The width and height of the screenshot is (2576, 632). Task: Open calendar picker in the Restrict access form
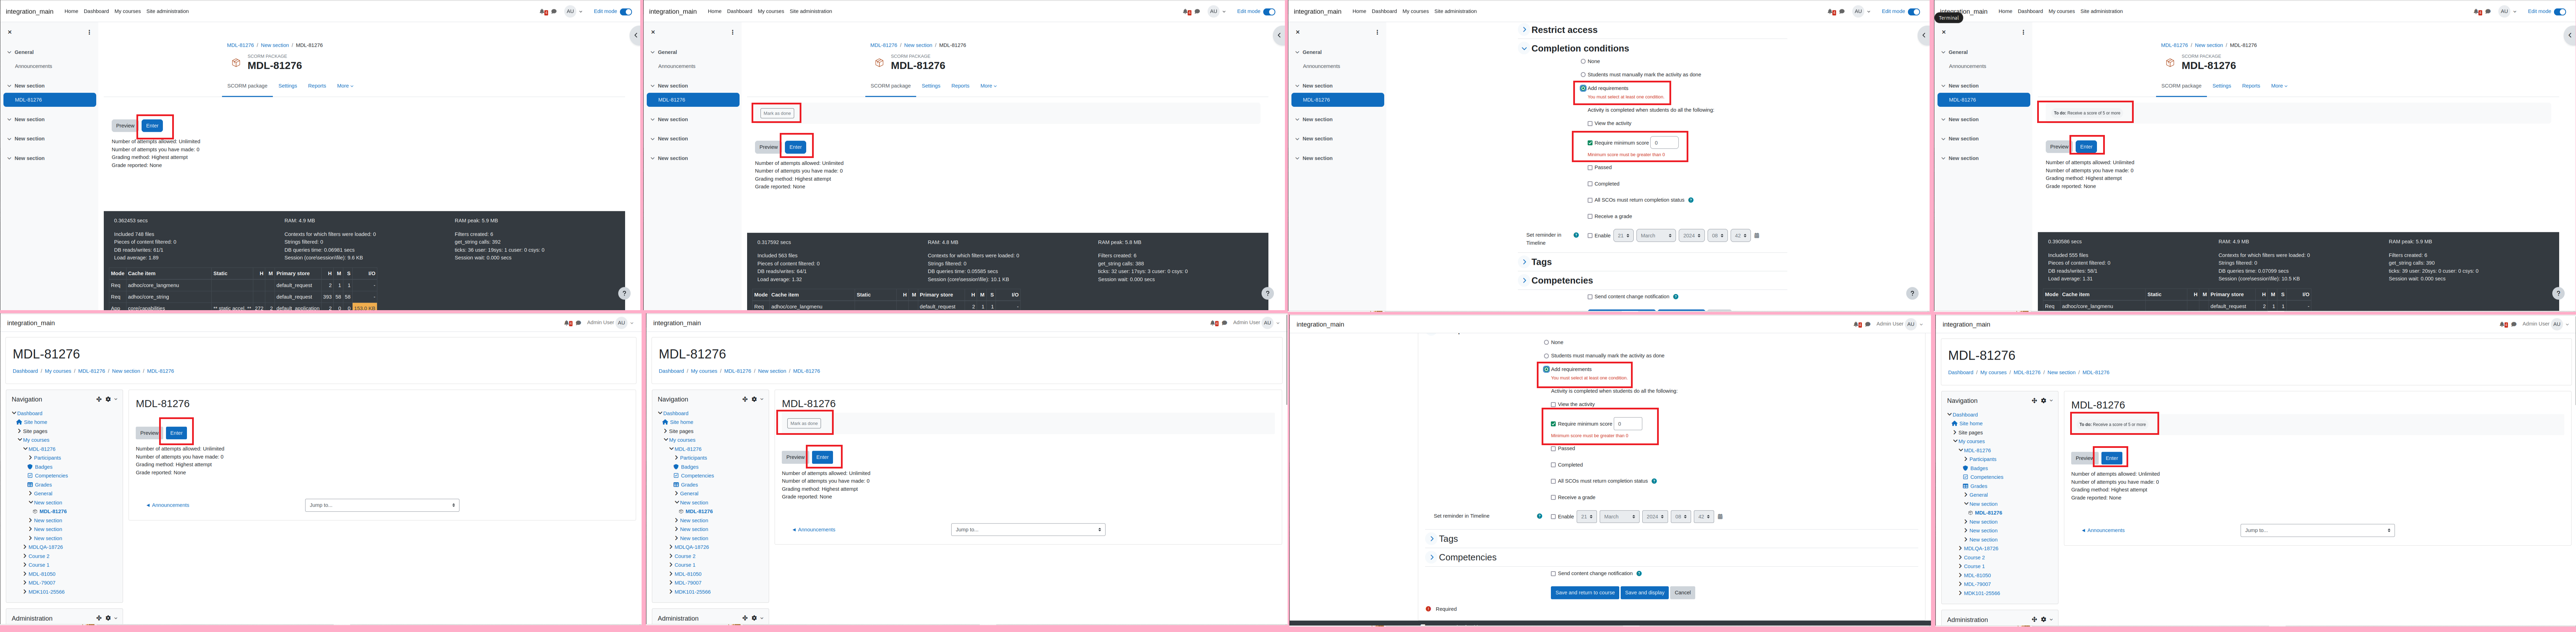pyautogui.click(x=1757, y=236)
